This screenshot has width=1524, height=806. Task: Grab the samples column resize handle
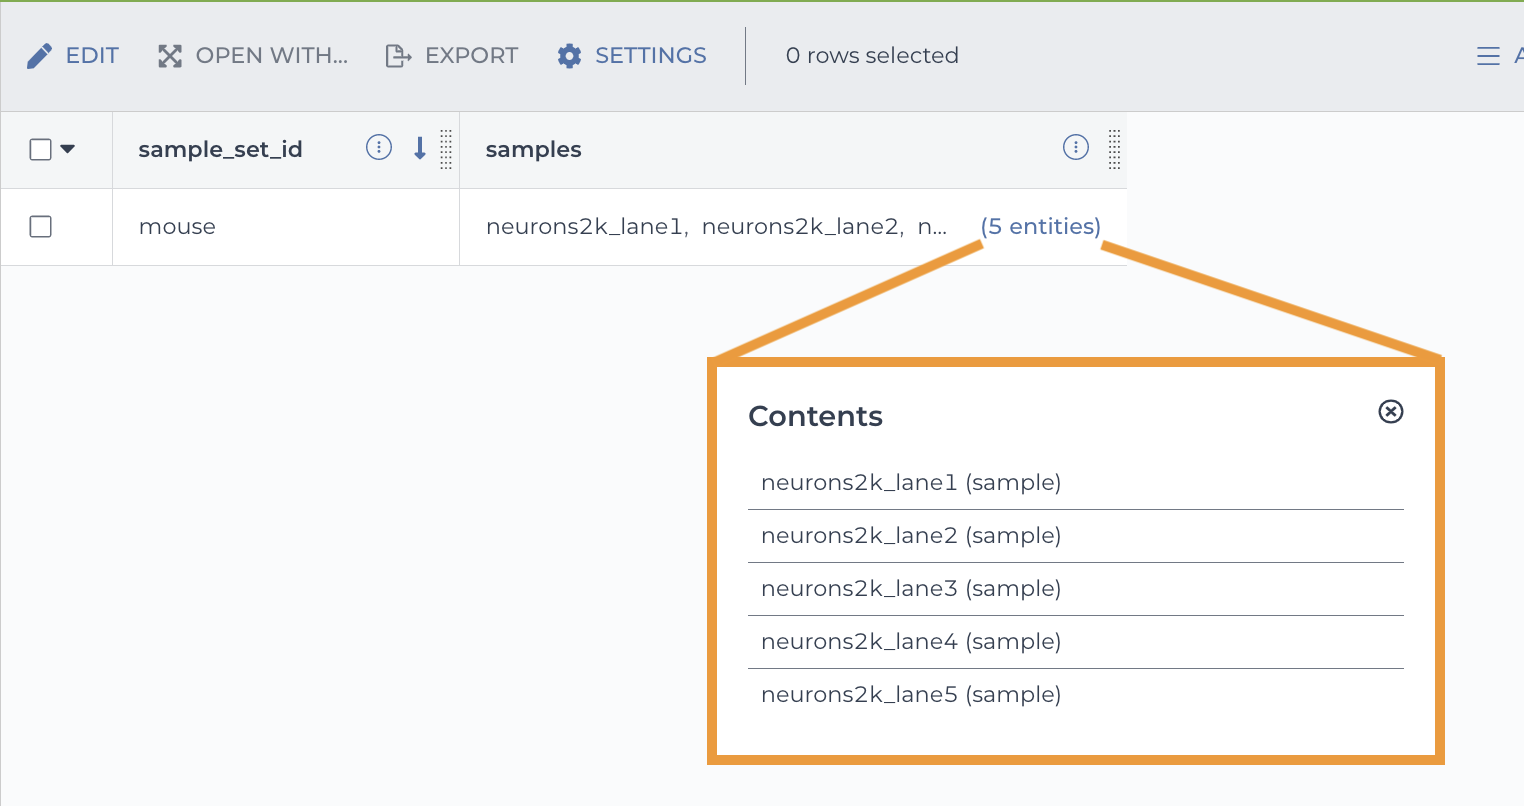click(1114, 149)
